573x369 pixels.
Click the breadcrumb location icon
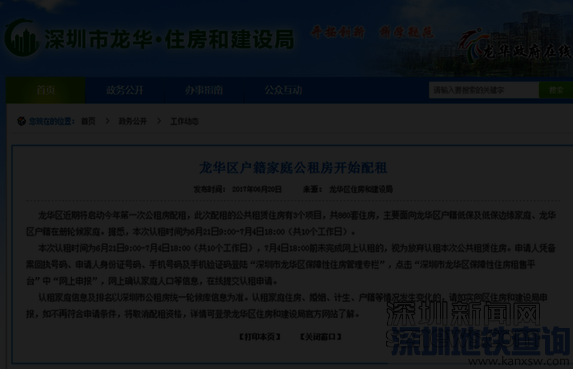pos(22,121)
